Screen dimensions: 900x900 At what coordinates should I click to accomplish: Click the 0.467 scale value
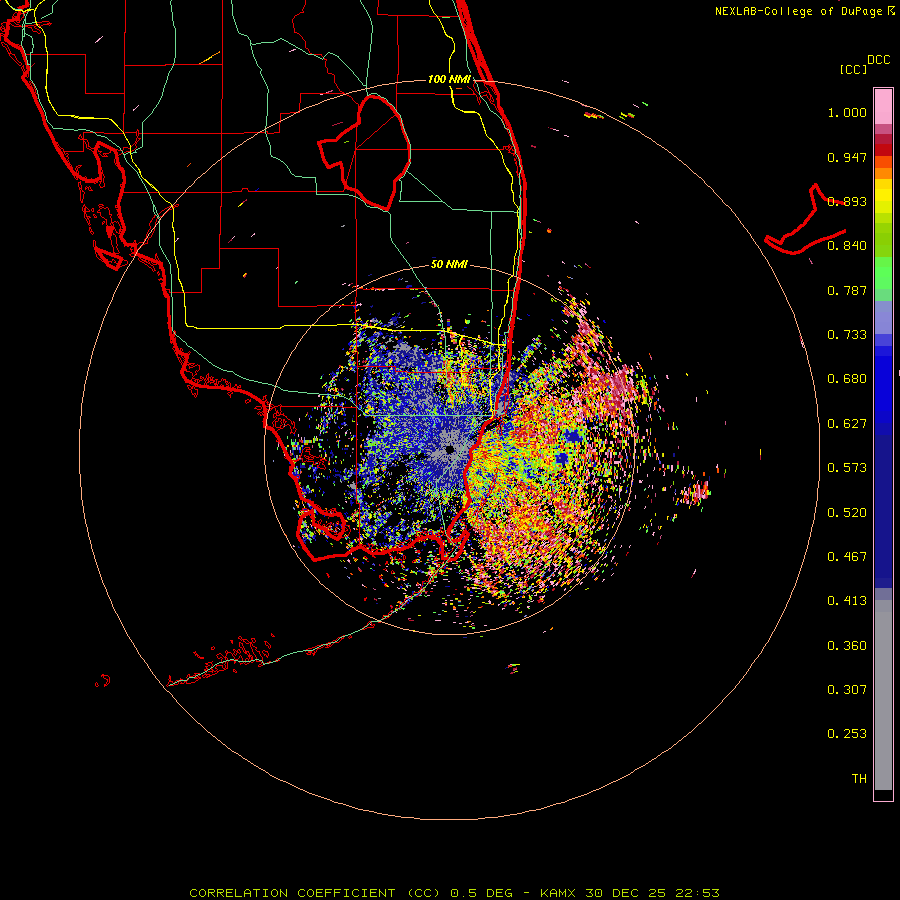(x=847, y=557)
